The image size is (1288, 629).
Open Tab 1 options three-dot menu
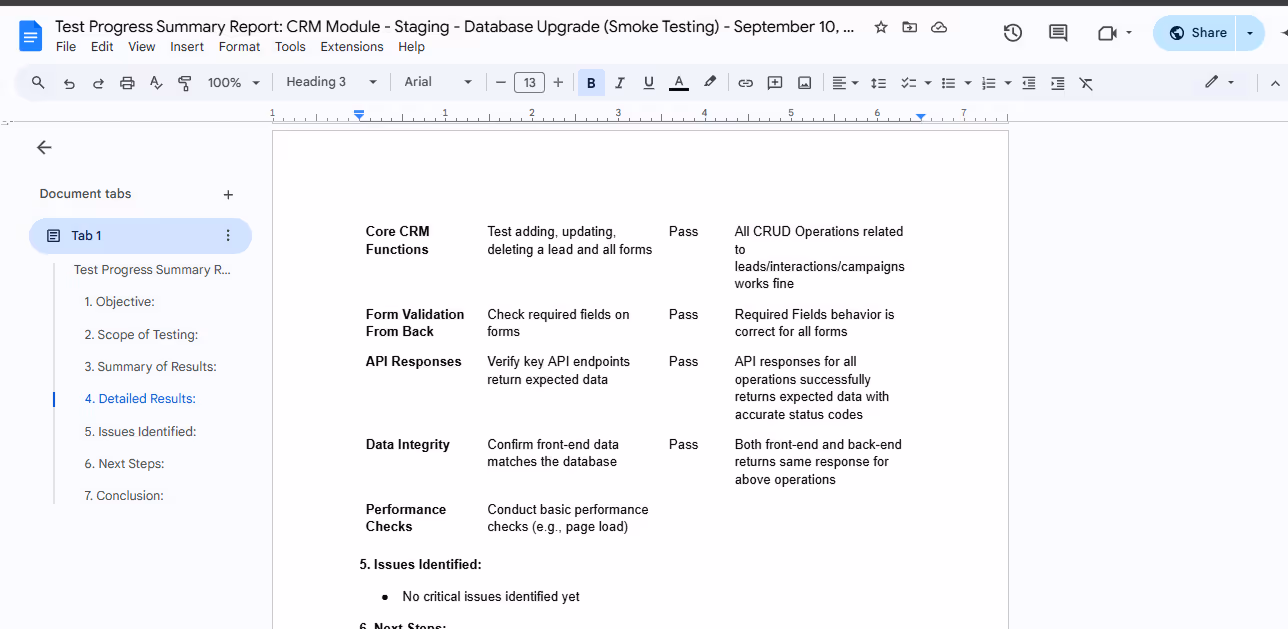coord(228,236)
